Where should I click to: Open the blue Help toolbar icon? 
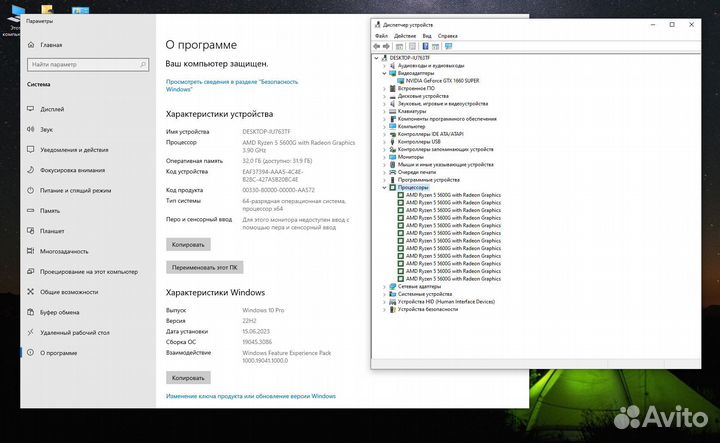[425, 46]
